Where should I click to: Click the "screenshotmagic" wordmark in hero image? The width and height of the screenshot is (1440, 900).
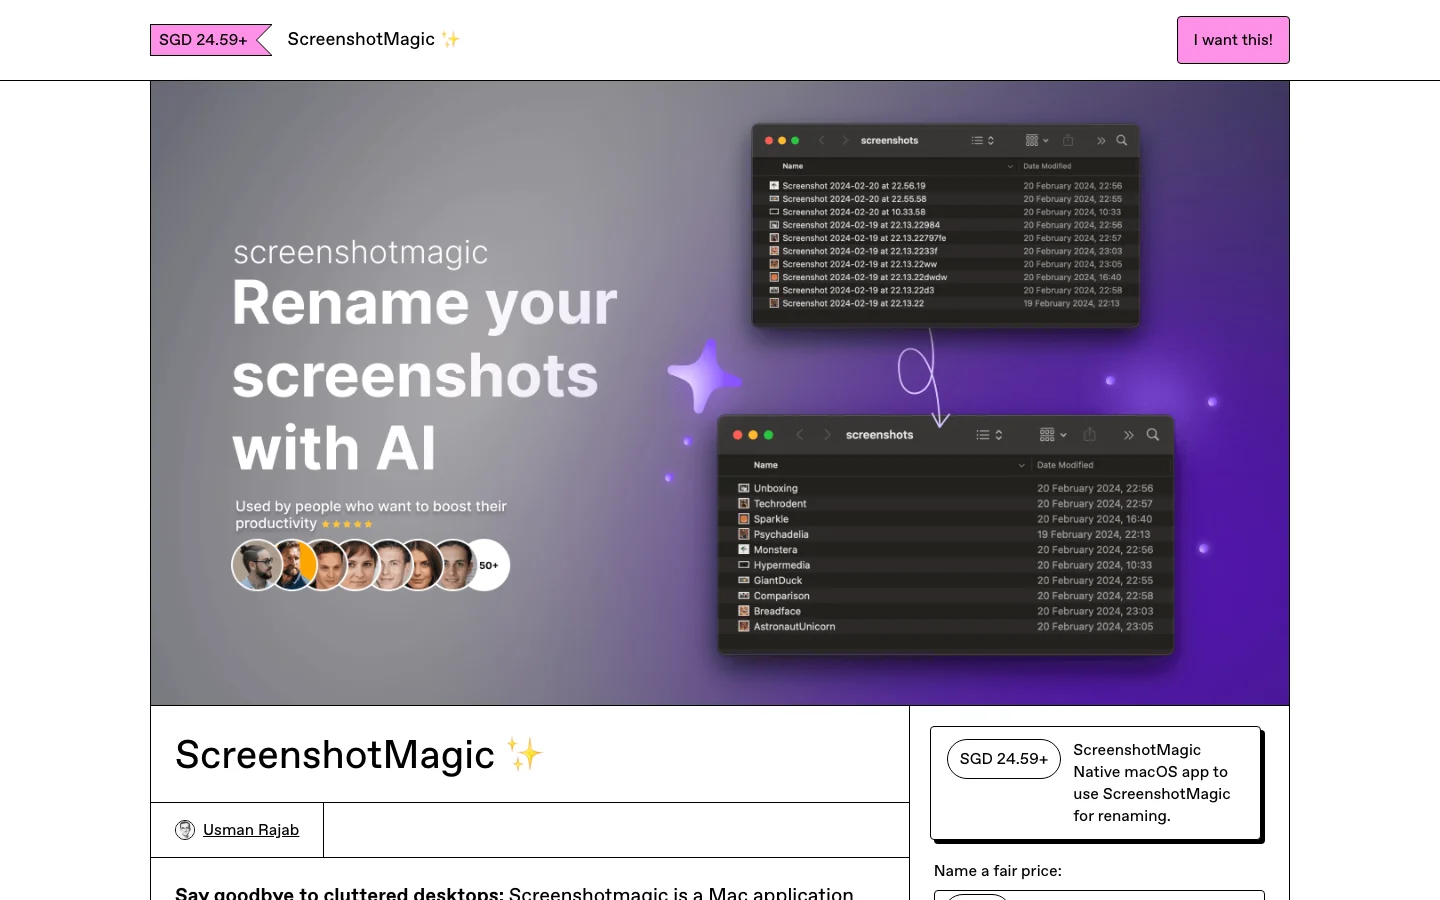(x=361, y=252)
